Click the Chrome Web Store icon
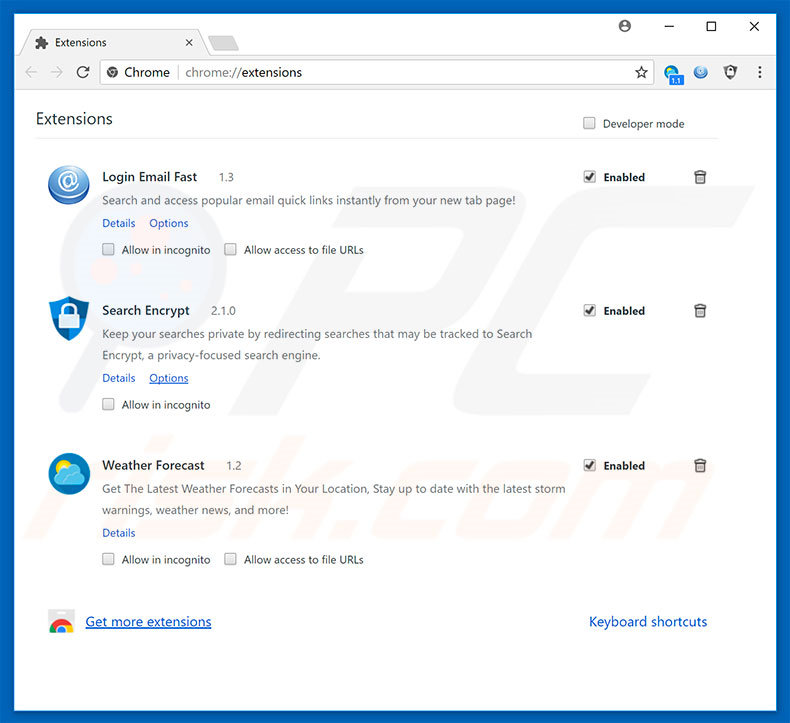This screenshot has height=723, width=790. click(61, 621)
